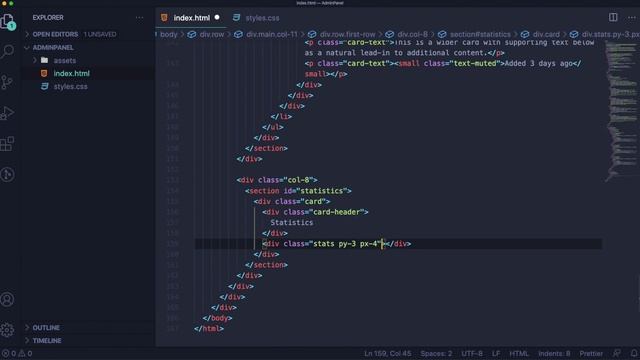Click the div class="col-8" code line
This screenshot has width=640, height=360.
(277, 180)
